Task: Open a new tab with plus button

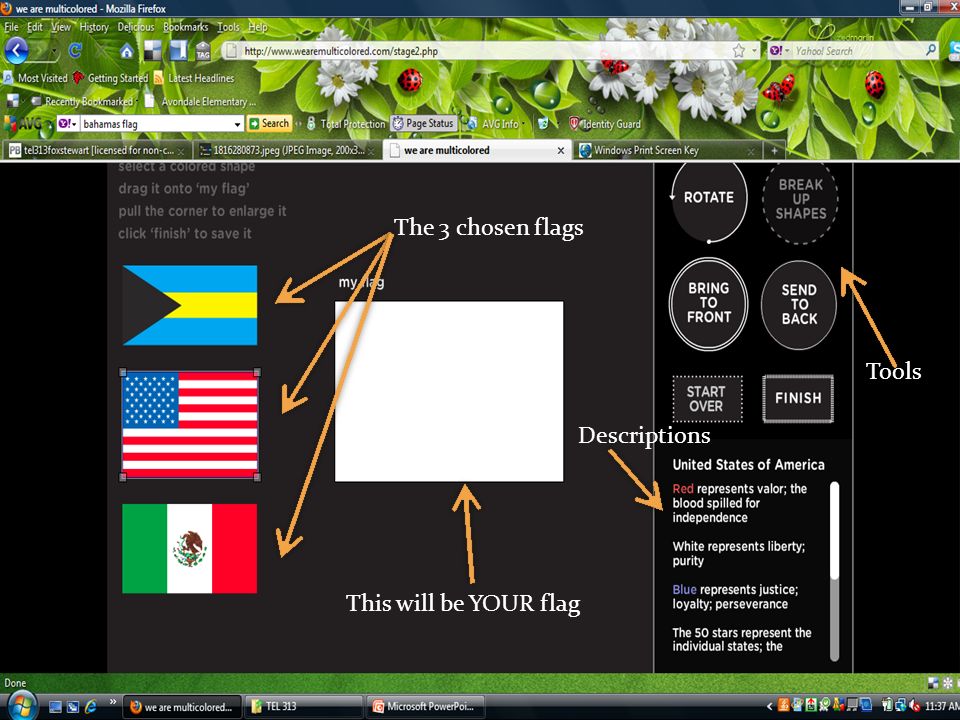Action: tap(774, 150)
